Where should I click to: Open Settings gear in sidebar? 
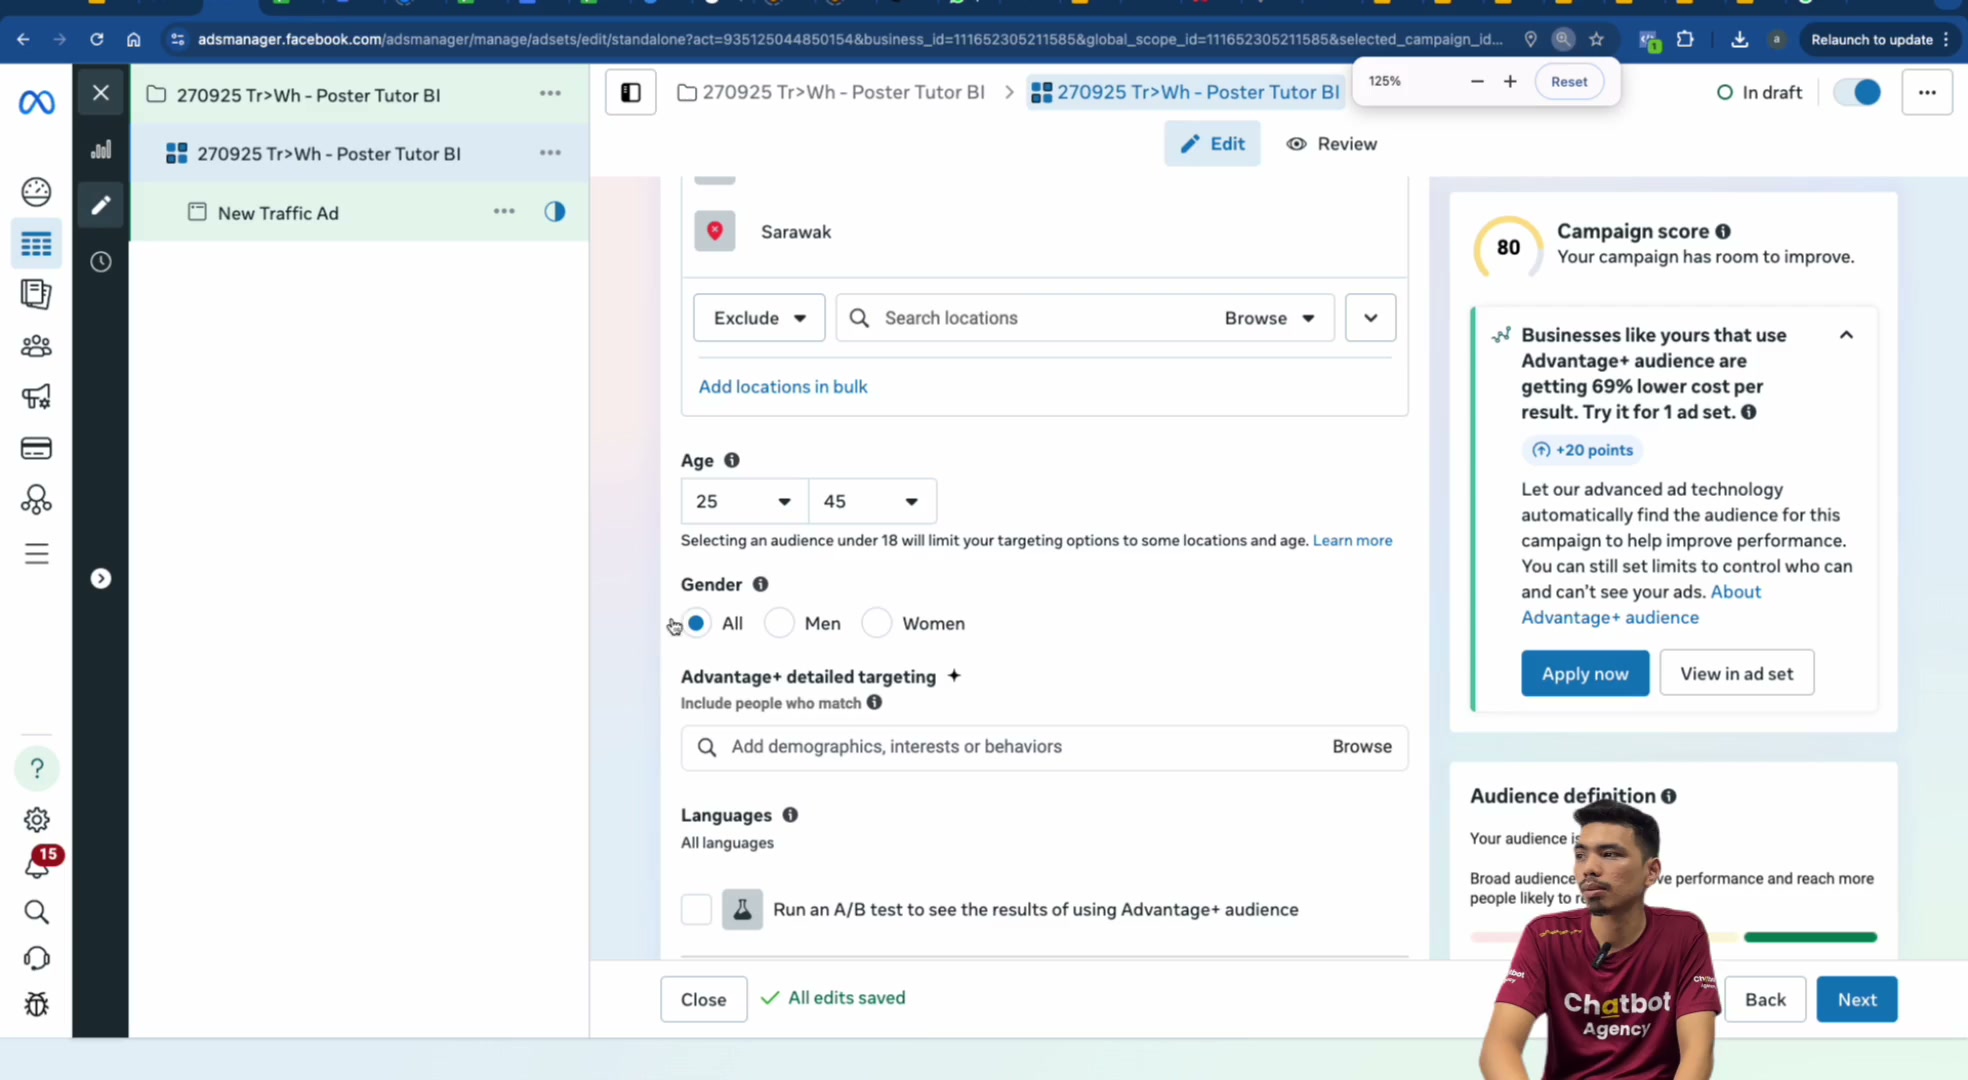(36, 819)
